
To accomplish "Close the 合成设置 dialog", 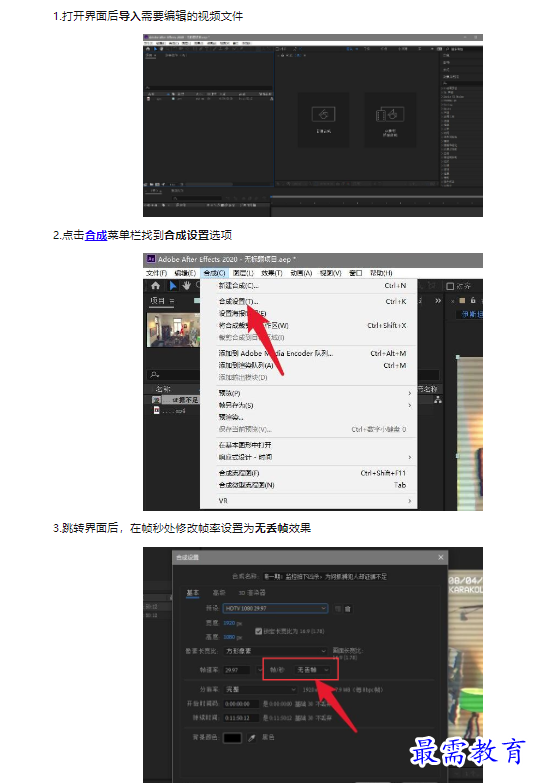I will pos(441,557).
